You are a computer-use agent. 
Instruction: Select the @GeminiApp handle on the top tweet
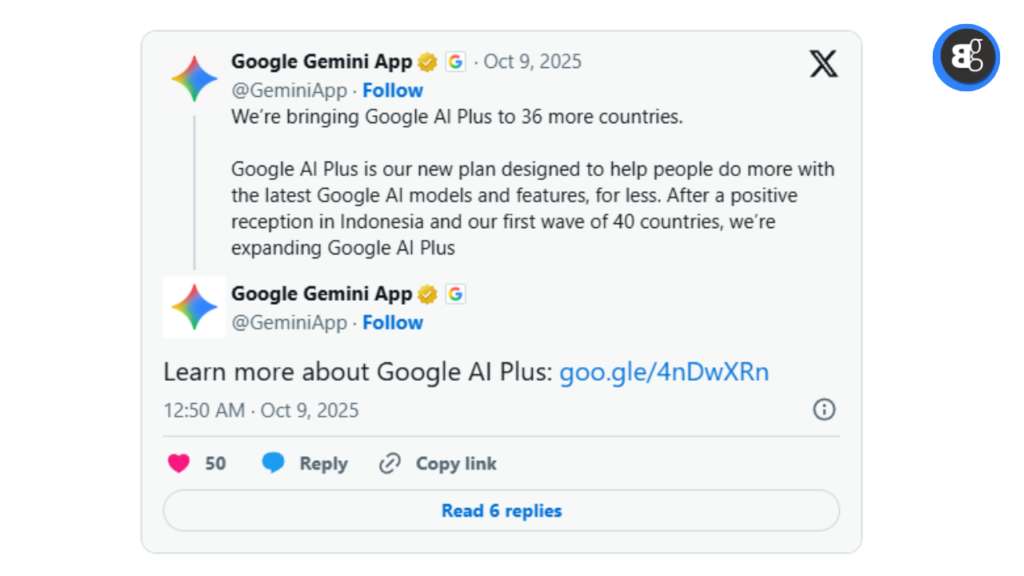point(289,90)
